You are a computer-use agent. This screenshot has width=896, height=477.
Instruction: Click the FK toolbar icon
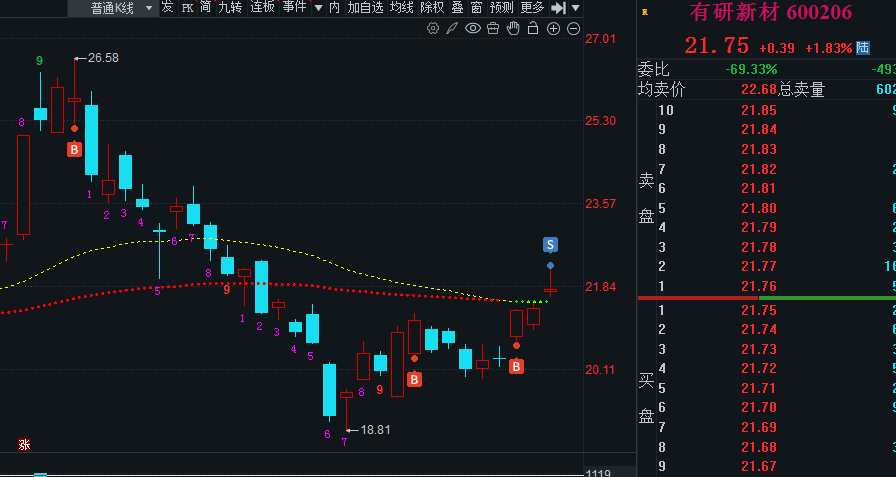[187, 8]
